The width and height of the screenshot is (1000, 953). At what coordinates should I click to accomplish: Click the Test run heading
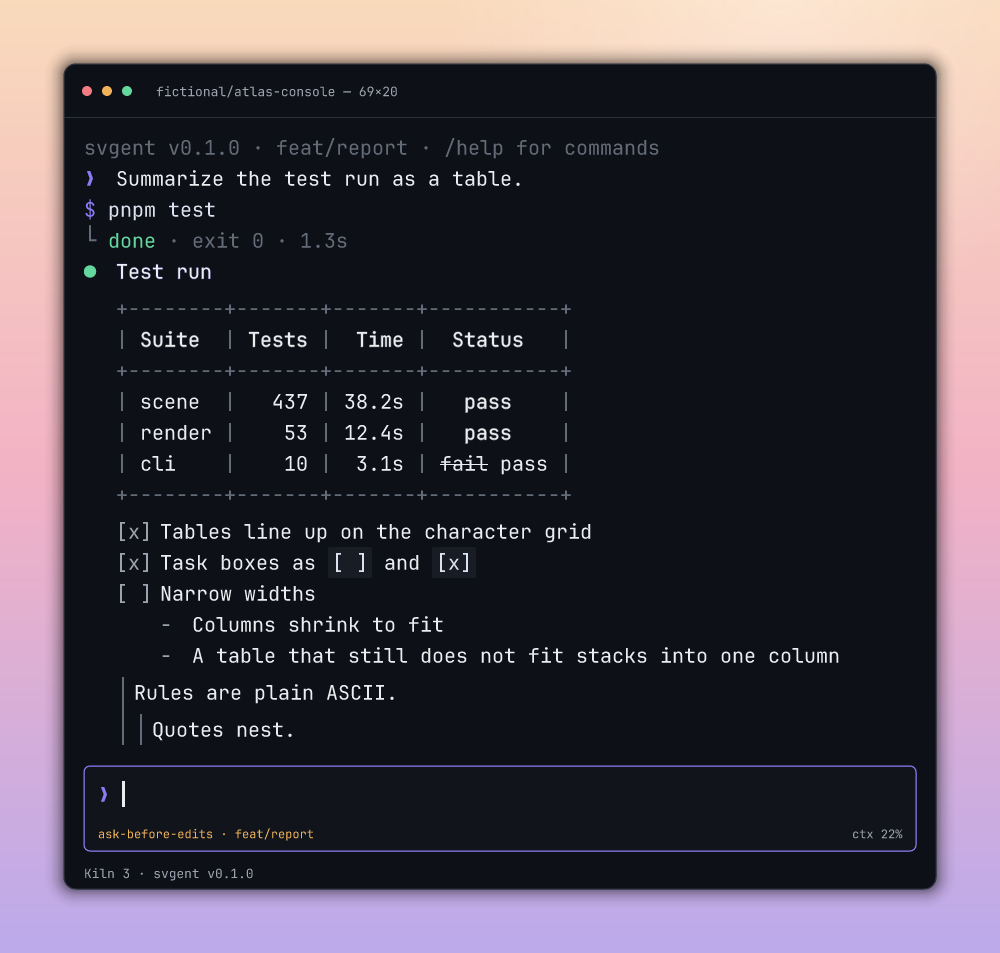tap(164, 272)
